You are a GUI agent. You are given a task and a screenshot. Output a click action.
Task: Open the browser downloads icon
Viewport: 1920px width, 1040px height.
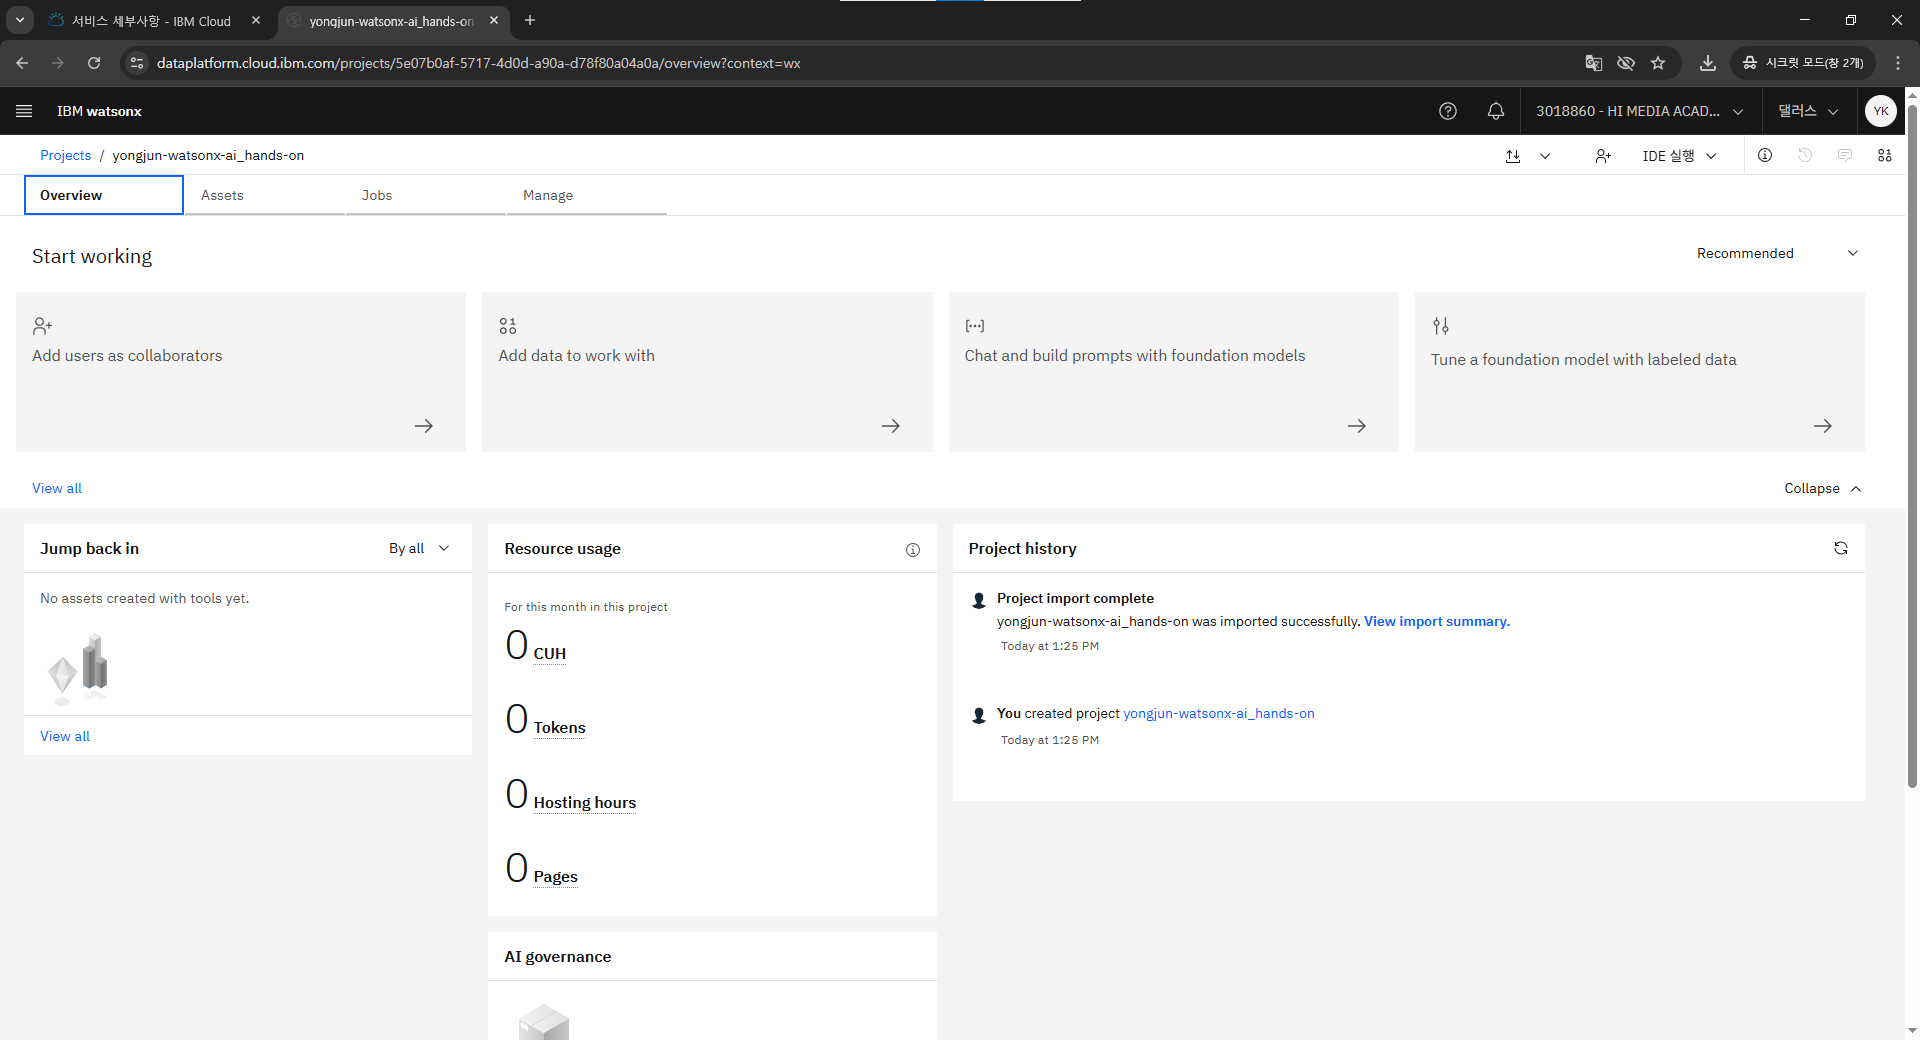pos(1708,63)
